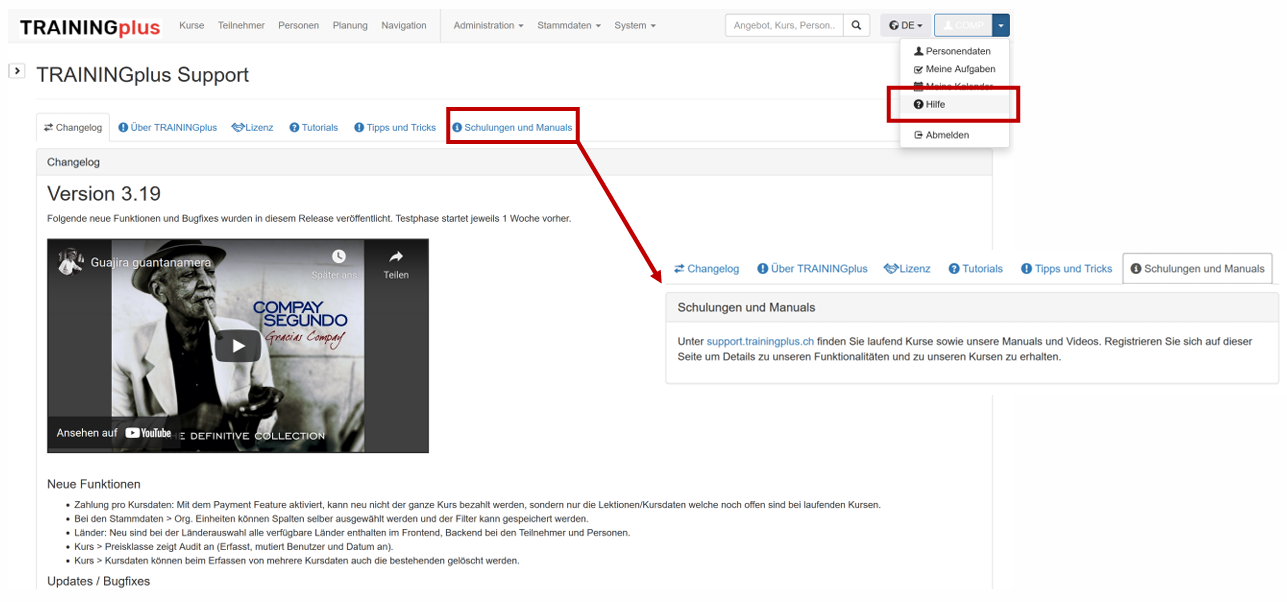
Task: Follow the support.trainingplus.ch link
Action: coord(760,341)
